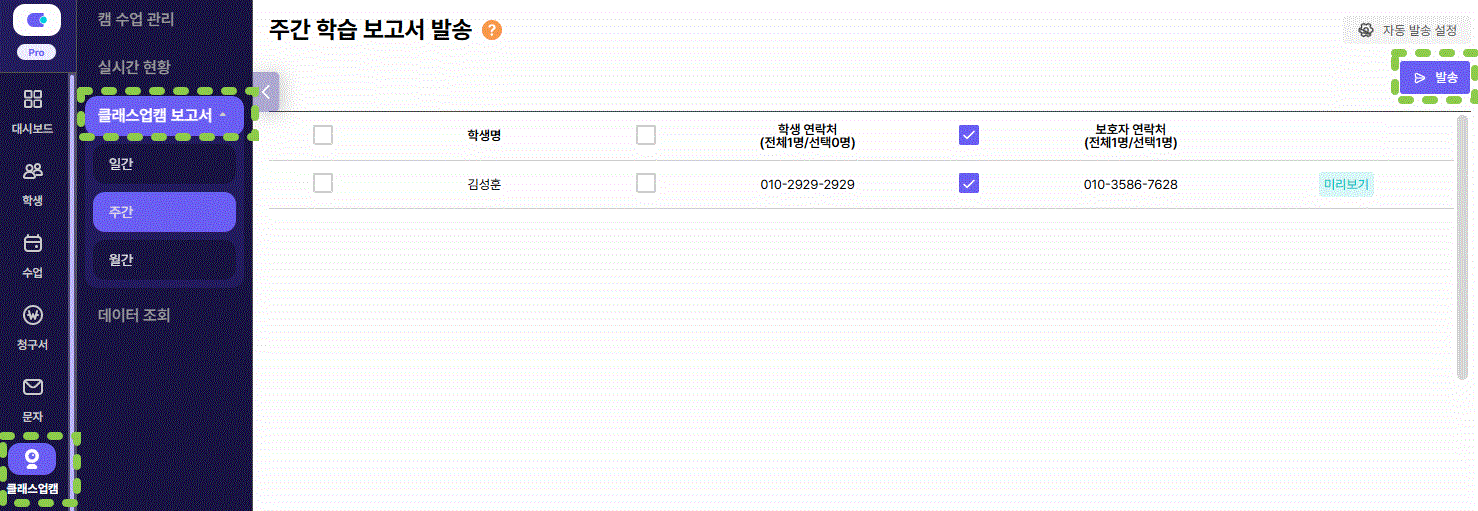
Task: Expand the 데이터 조회 menu
Action: coord(135,315)
